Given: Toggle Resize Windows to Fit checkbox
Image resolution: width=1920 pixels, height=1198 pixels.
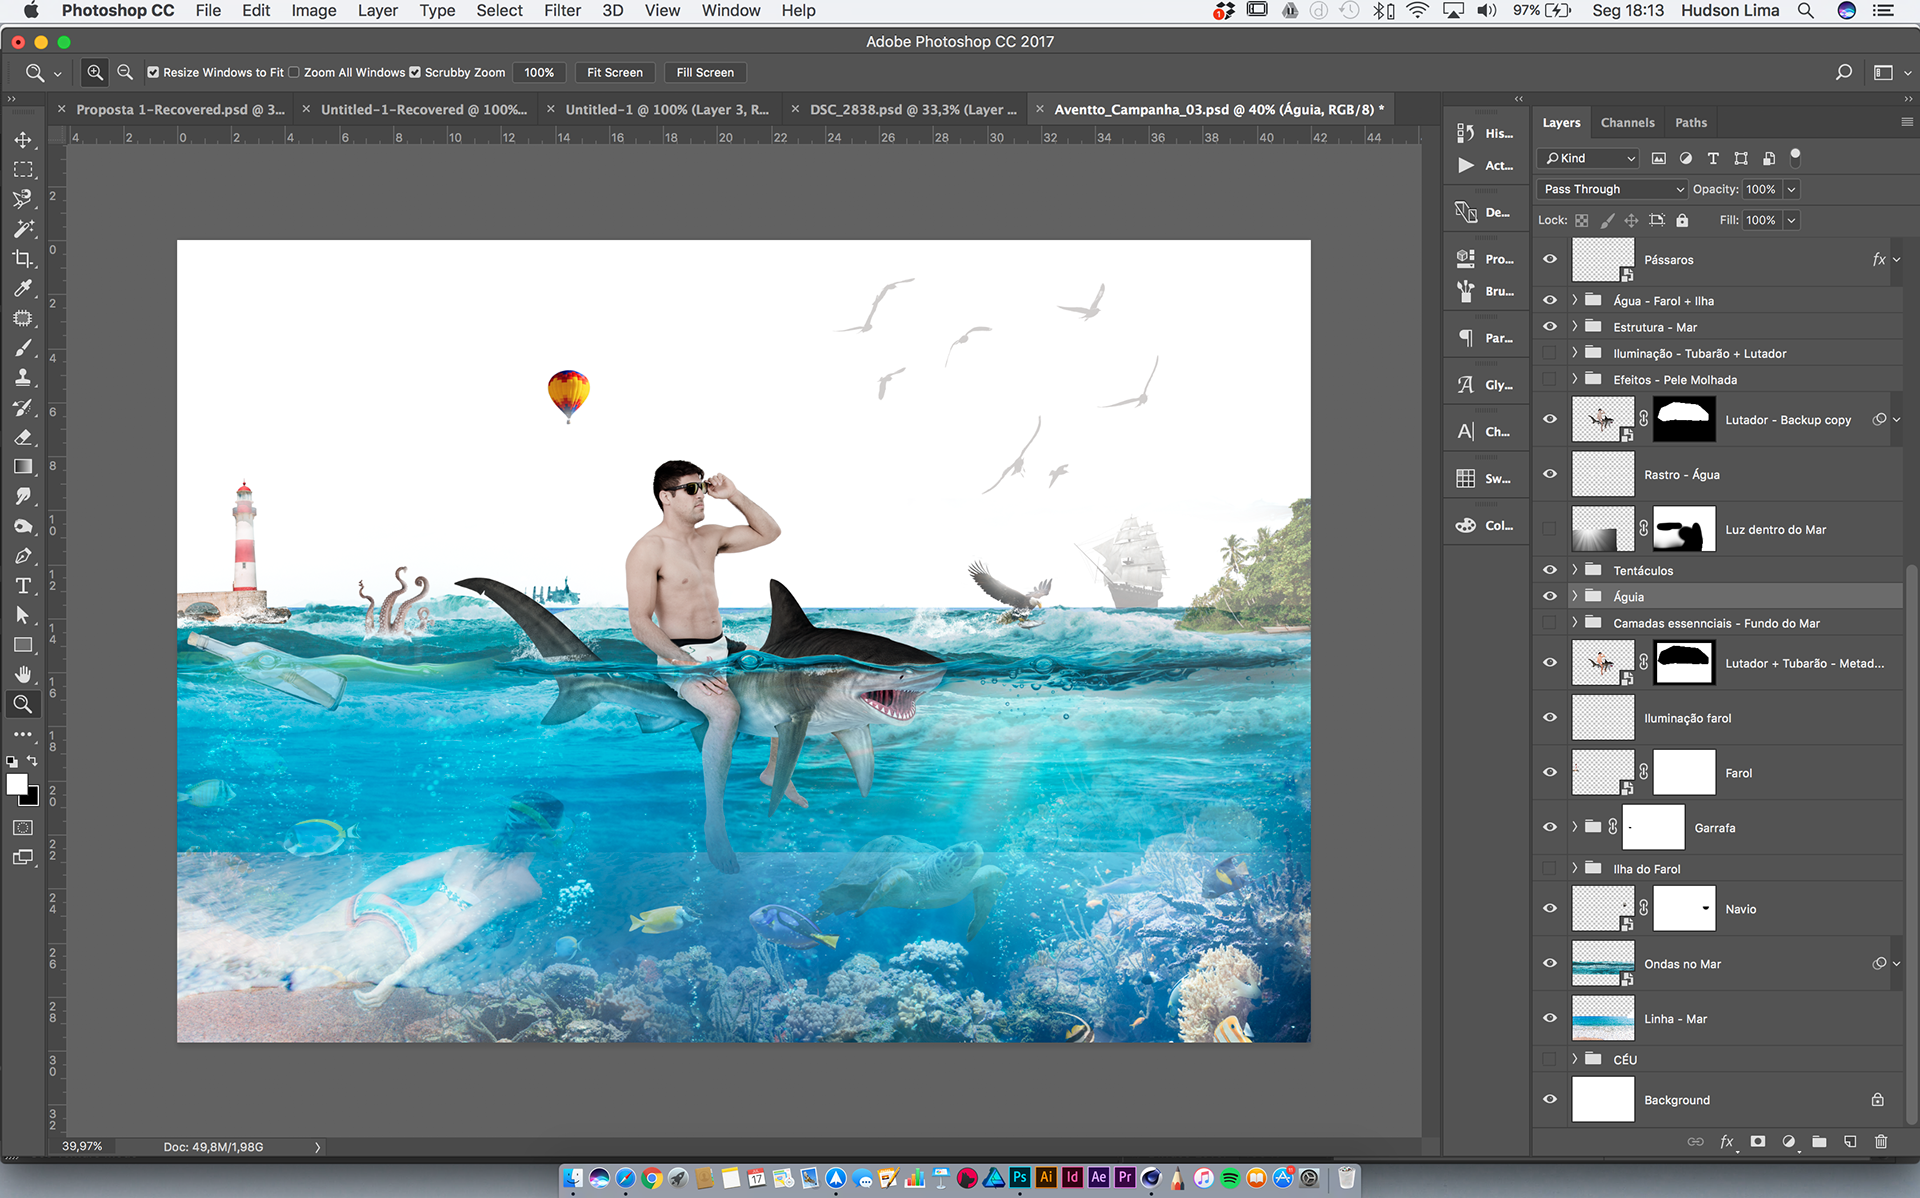Looking at the screenshot, I should pos(153,72).
